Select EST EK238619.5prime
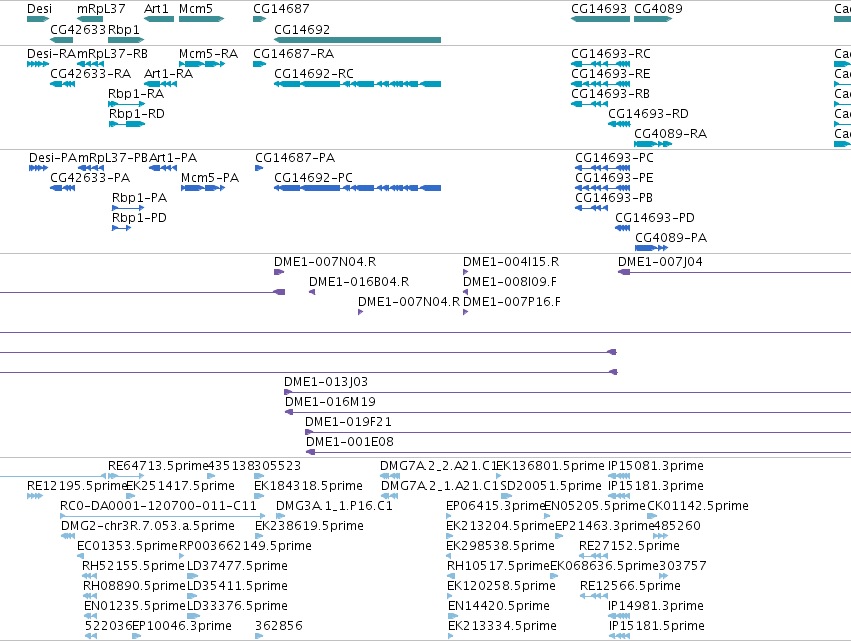 tap(259, 536)
